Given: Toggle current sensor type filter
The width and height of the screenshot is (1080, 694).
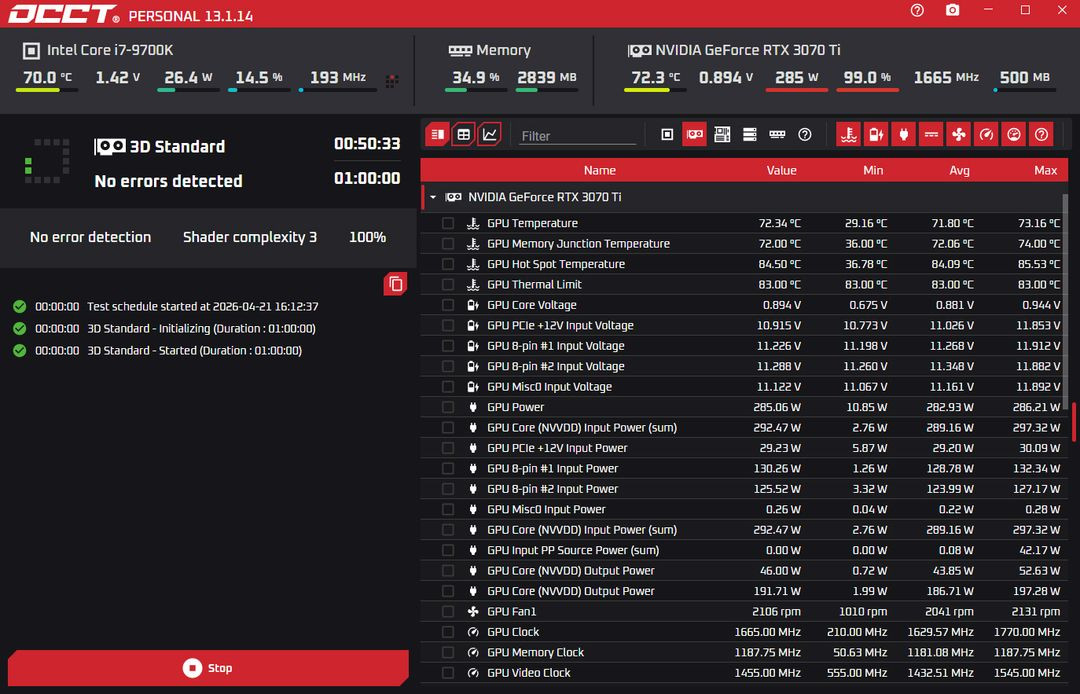Looking at the screenshot, I should 931,135.
